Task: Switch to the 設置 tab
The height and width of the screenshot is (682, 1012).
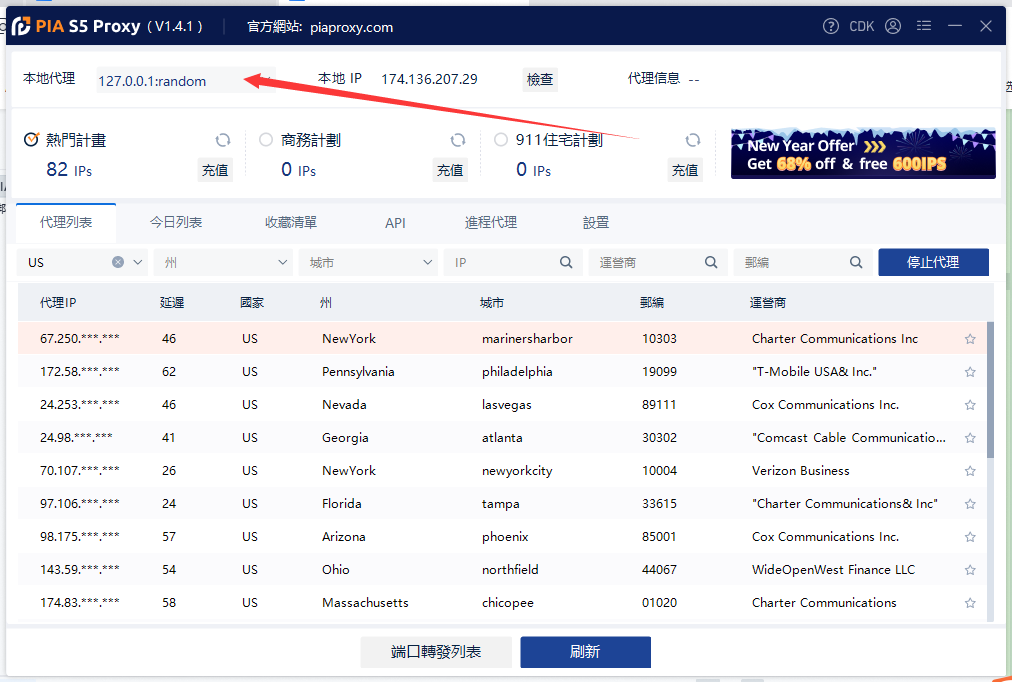Action: [x=596, y=223]
